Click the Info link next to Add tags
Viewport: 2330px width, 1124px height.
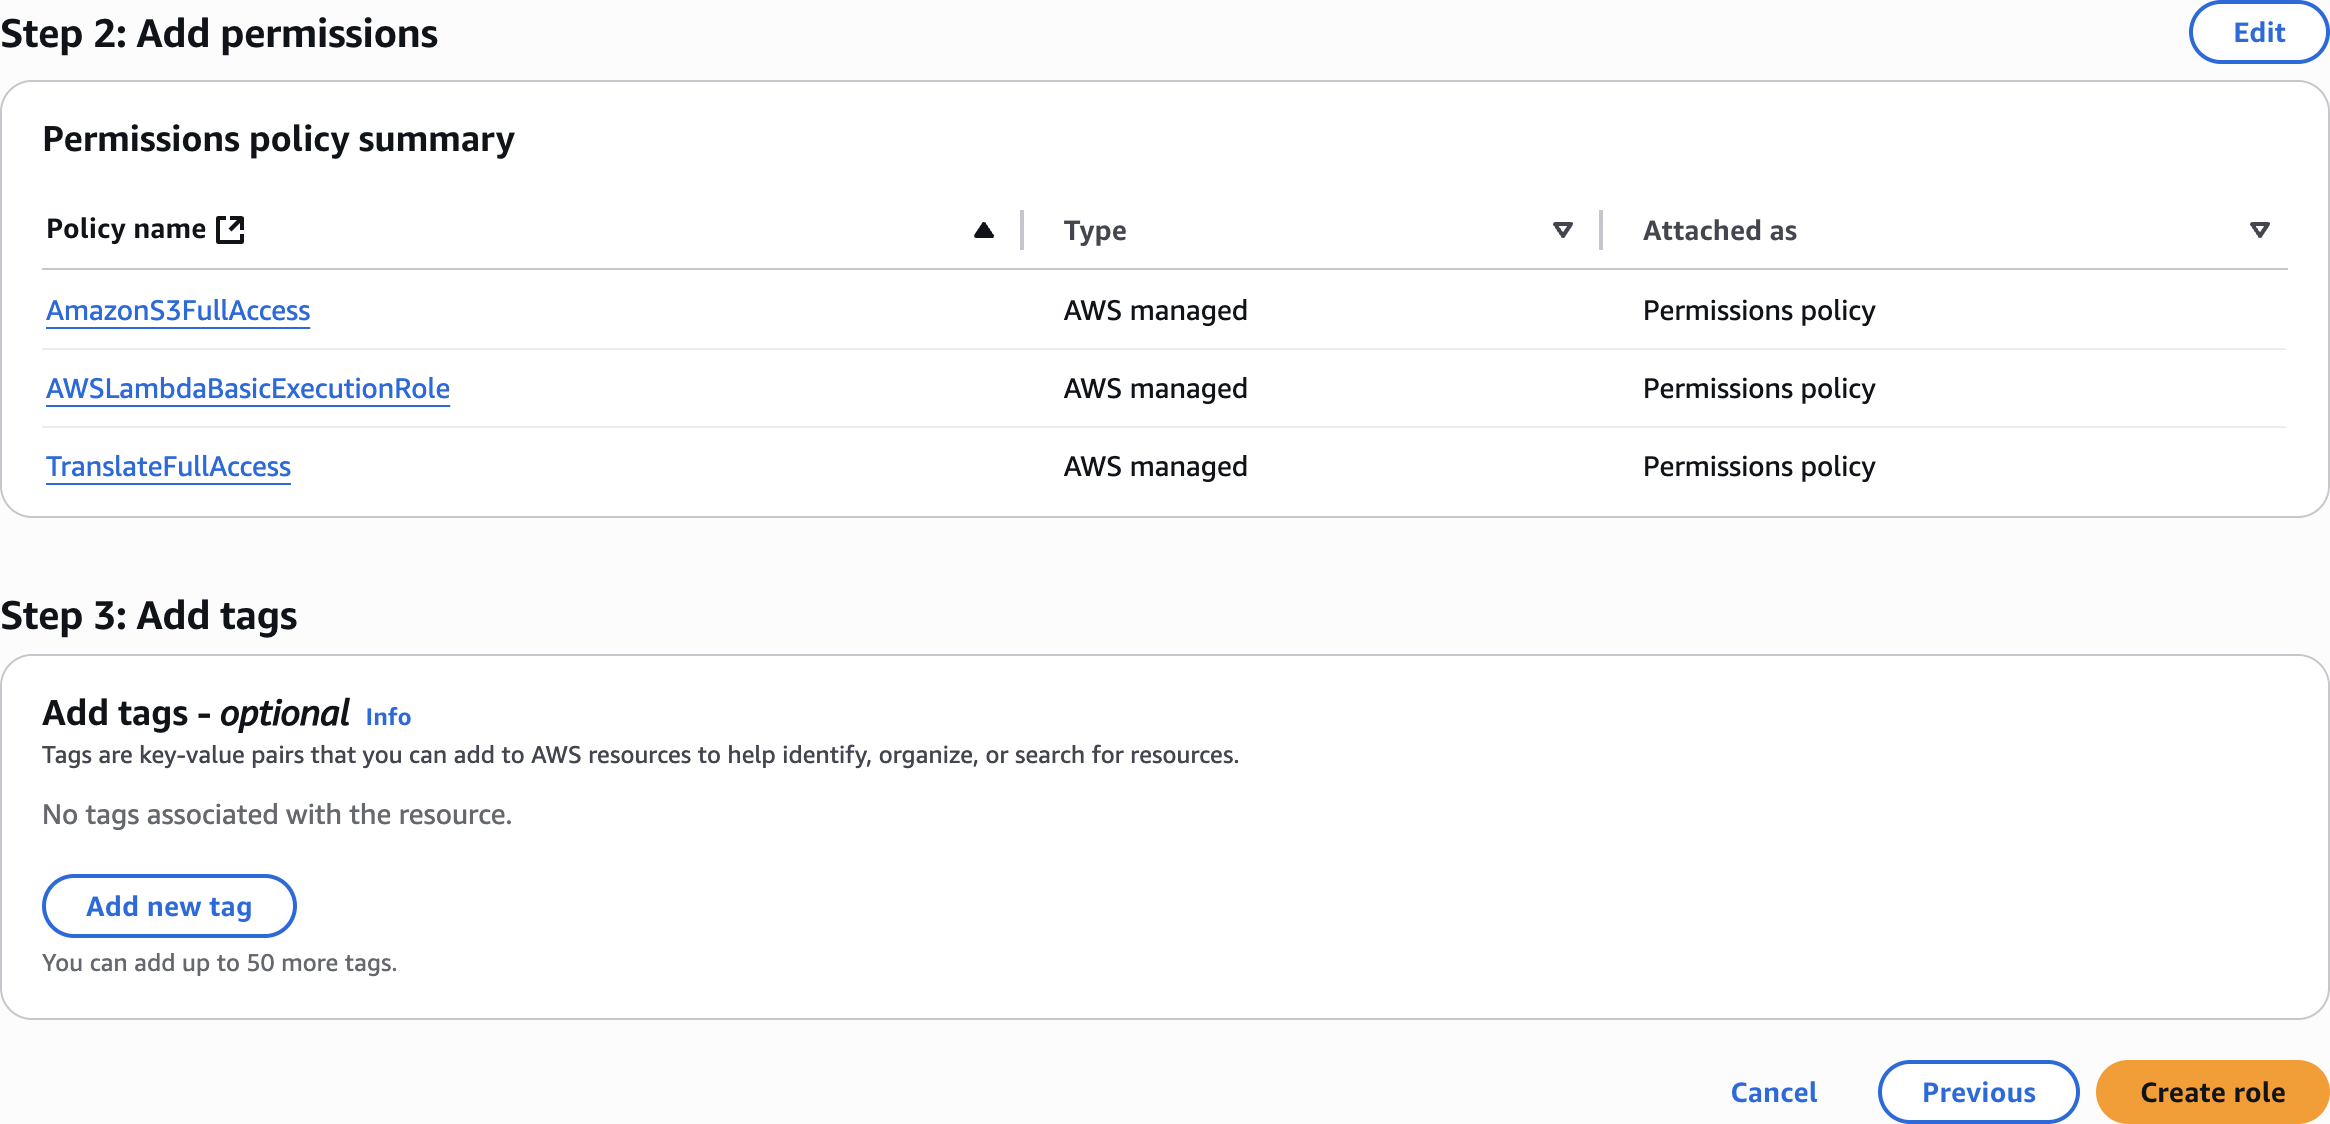(388, 716)
